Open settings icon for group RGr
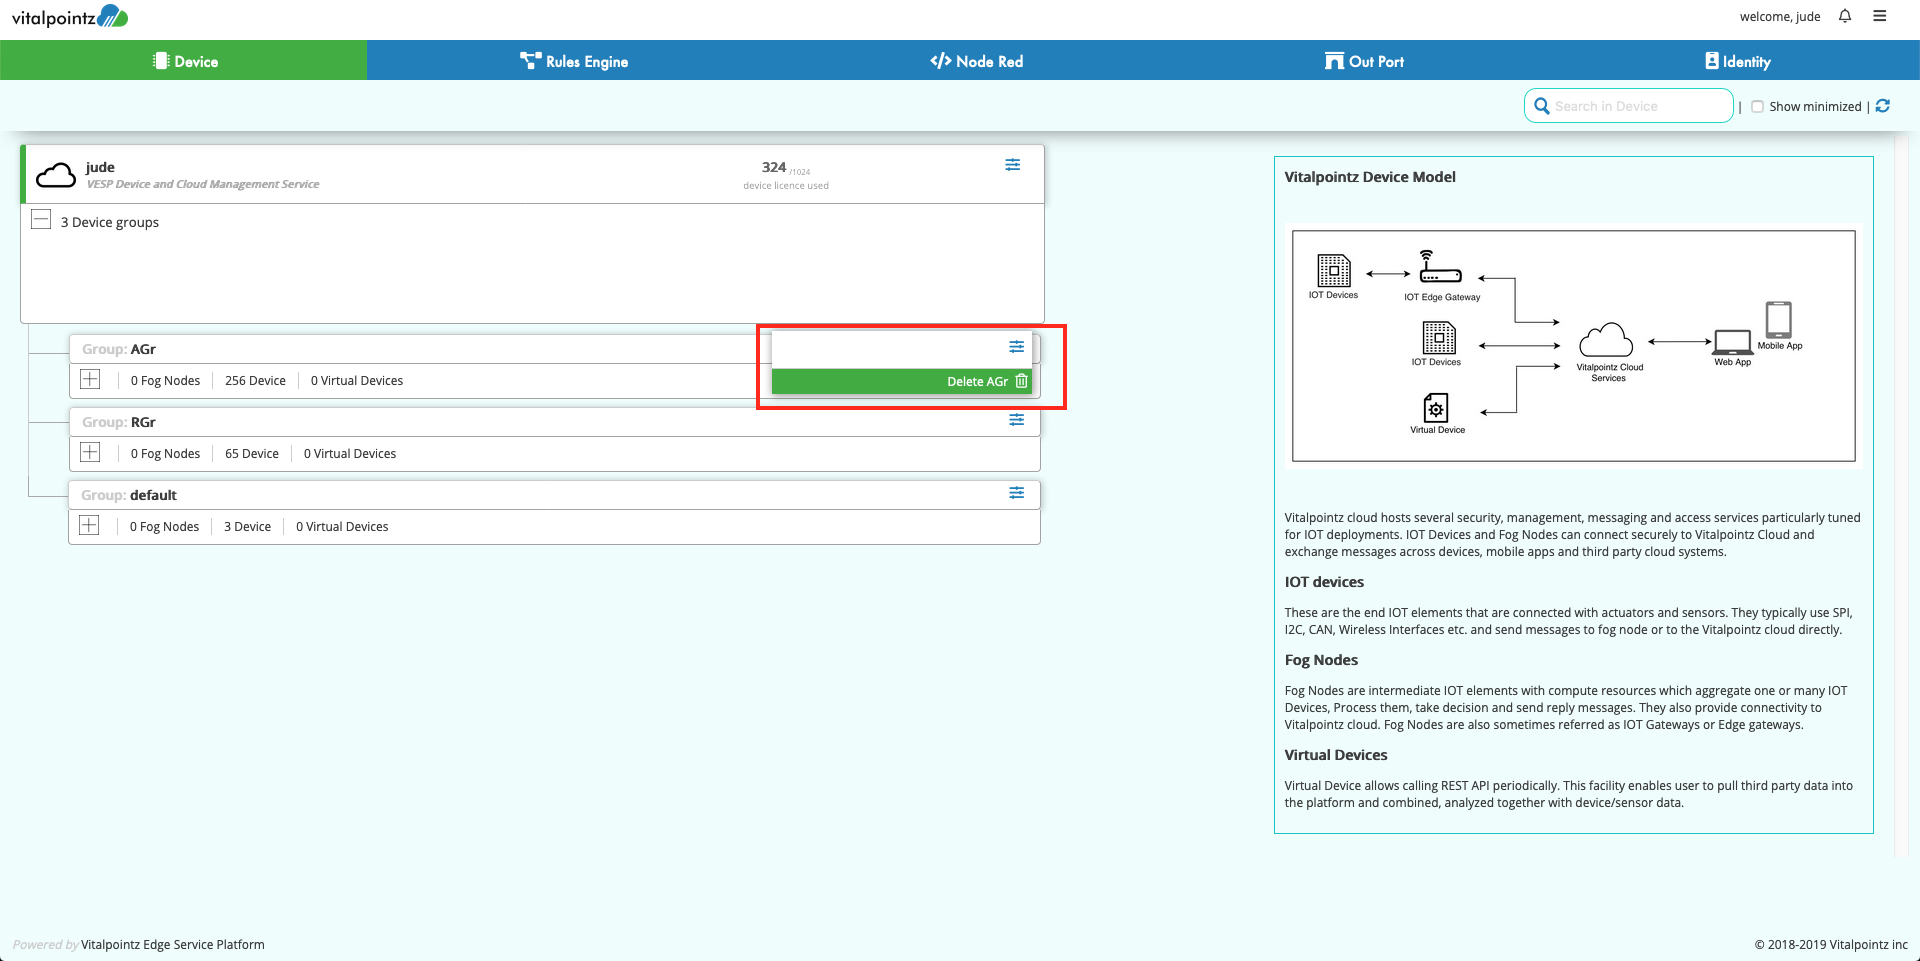1920x961 pixels. click(1017, 420)
